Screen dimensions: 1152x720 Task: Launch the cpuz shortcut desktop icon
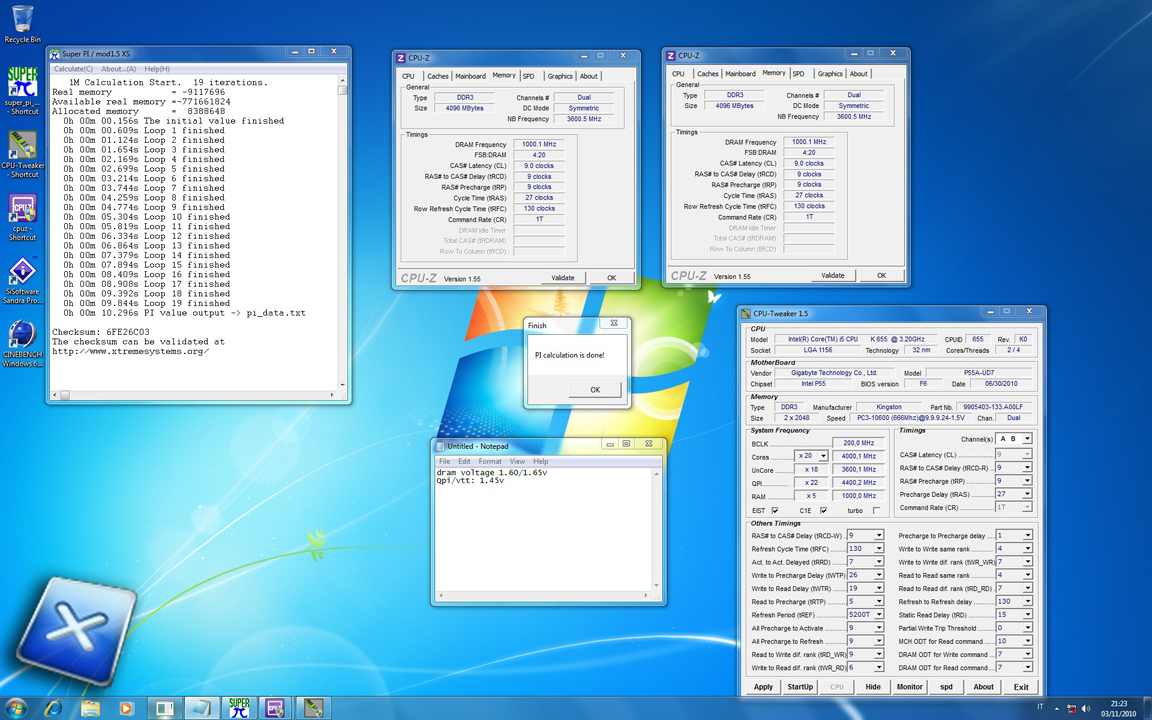pyautogui.click(x=22, y=208)
